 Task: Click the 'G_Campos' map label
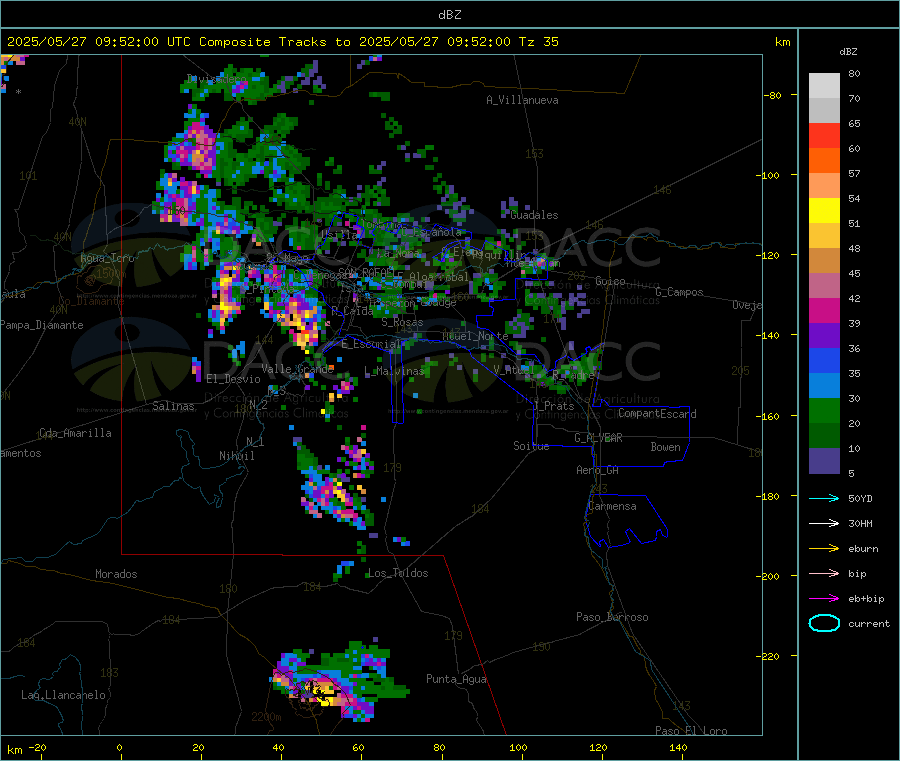679,292
